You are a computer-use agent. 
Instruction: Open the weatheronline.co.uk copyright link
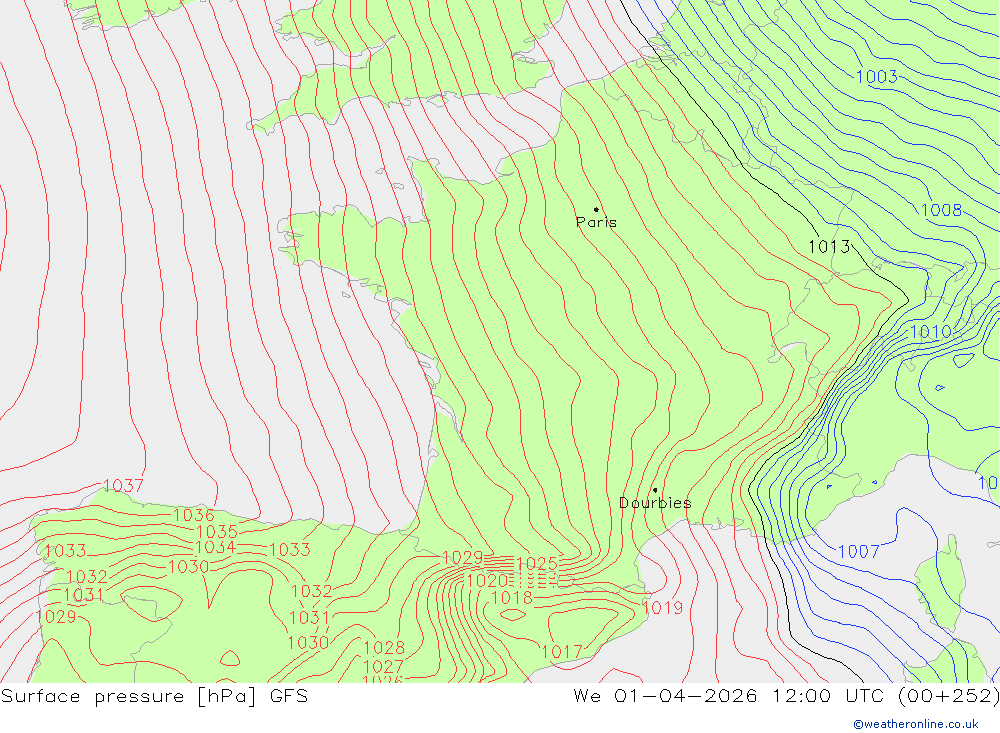[916, 724]
